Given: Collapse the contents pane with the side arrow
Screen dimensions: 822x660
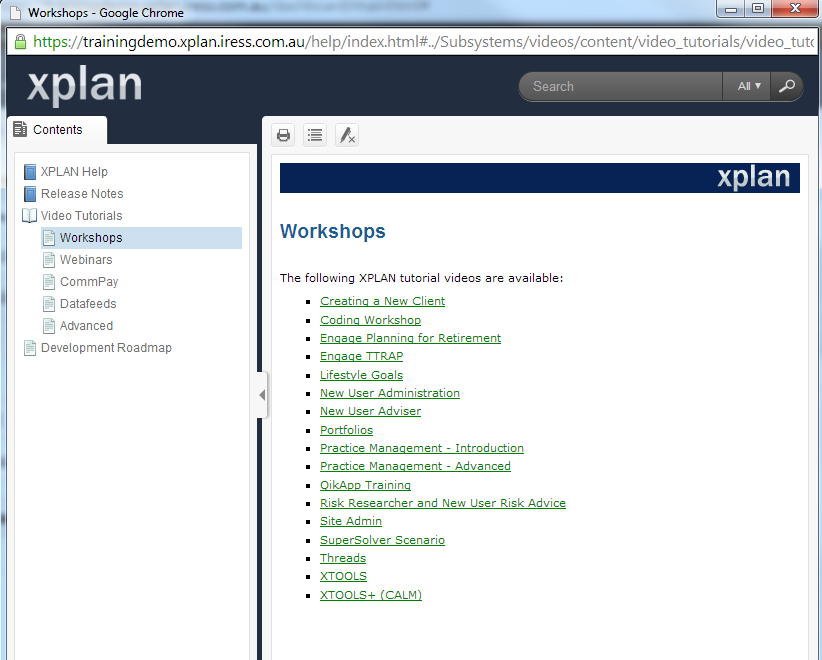Looking at the screenshot, I should [x=262, y=395].
